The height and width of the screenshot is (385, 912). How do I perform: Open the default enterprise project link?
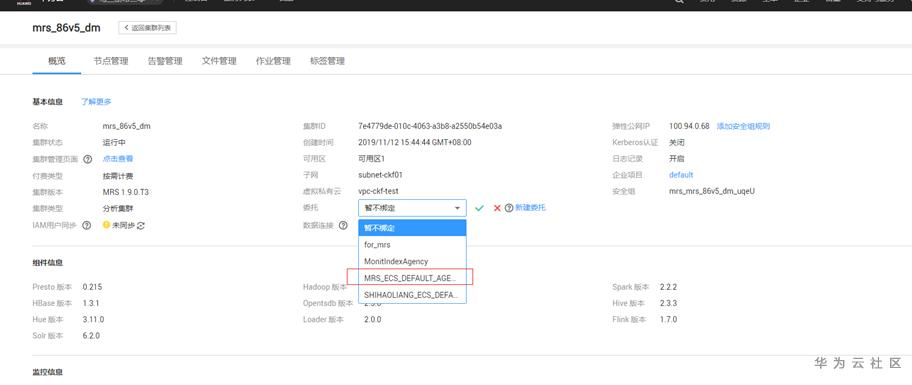[x=681, y=174]
